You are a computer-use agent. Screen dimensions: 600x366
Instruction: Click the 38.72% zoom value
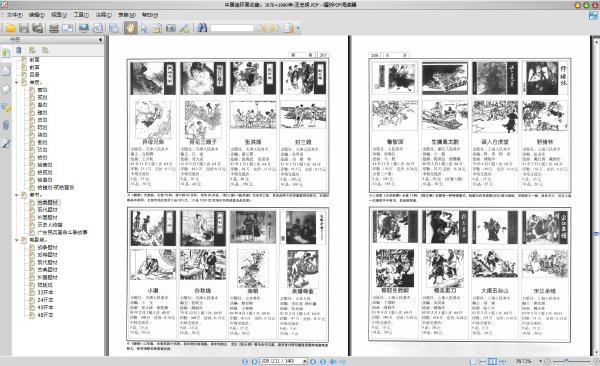[x=522, y=361]
